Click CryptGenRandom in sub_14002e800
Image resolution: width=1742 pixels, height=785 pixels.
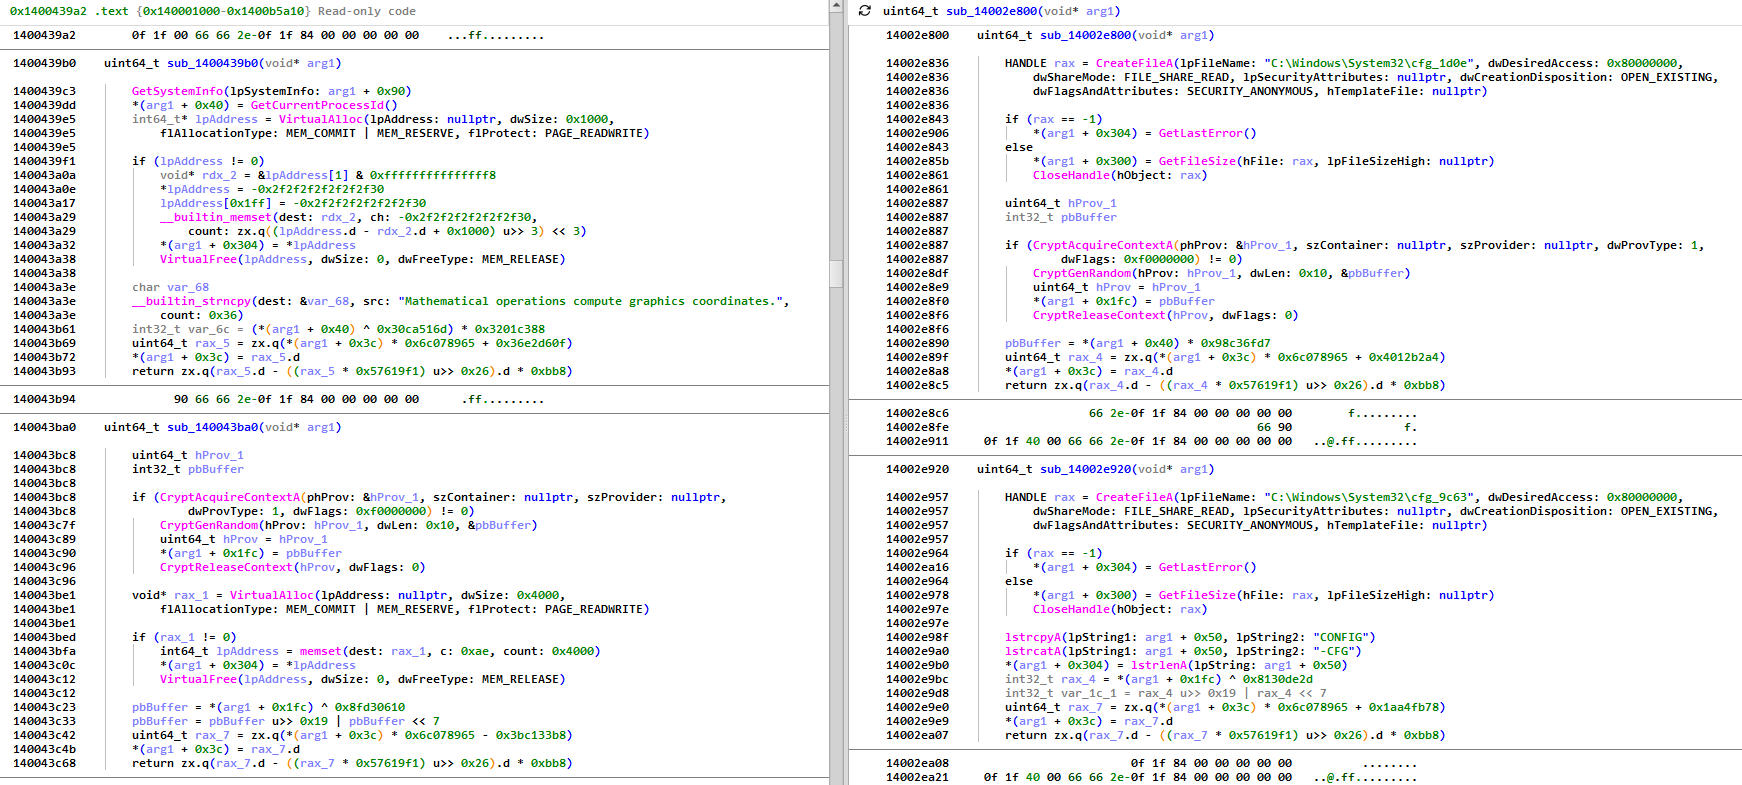click(1082, 273)
